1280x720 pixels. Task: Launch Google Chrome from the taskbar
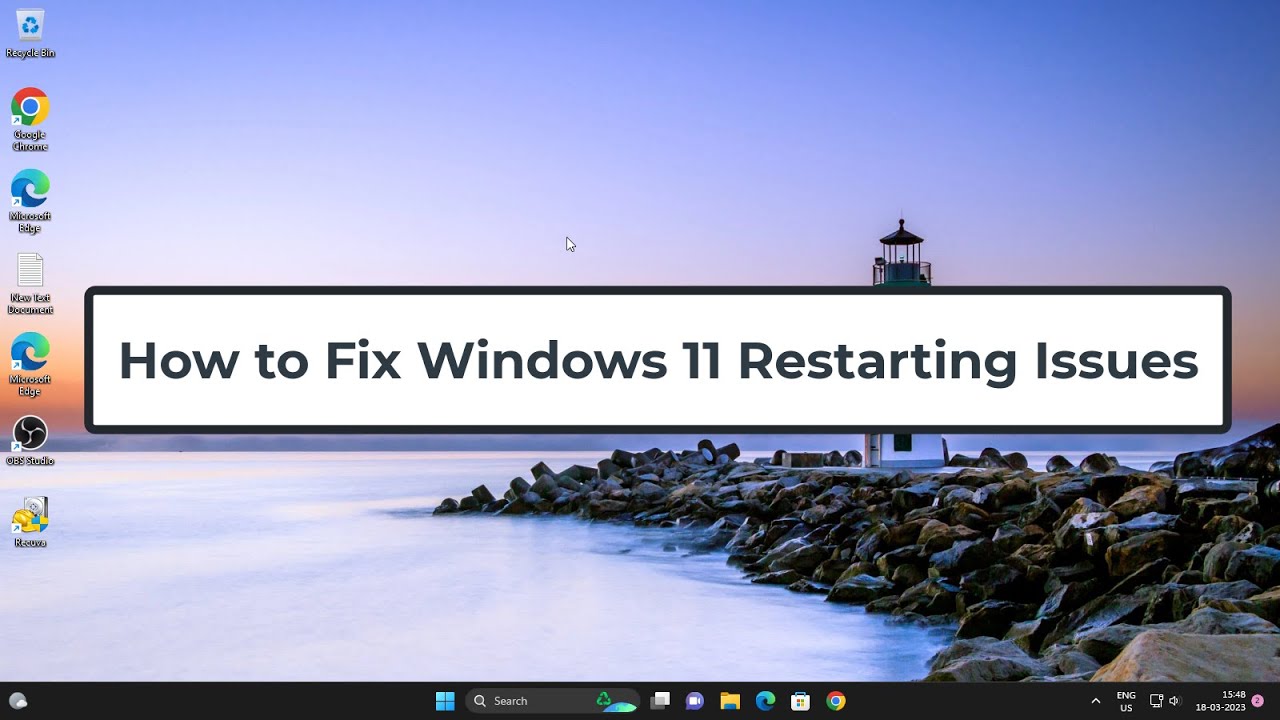click(836, 701)
